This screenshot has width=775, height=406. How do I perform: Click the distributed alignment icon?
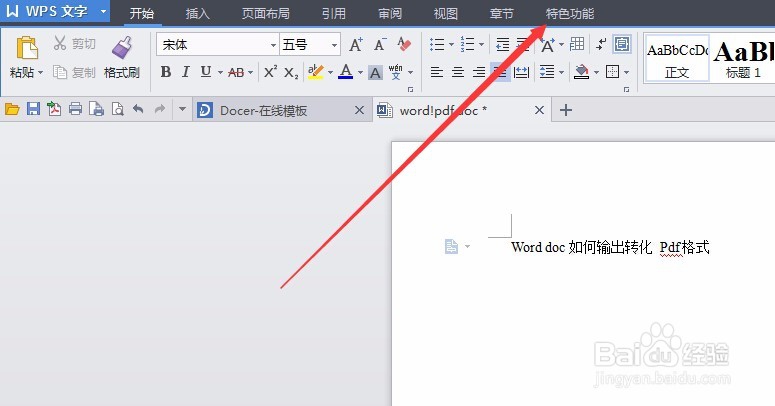pos(521,73)
